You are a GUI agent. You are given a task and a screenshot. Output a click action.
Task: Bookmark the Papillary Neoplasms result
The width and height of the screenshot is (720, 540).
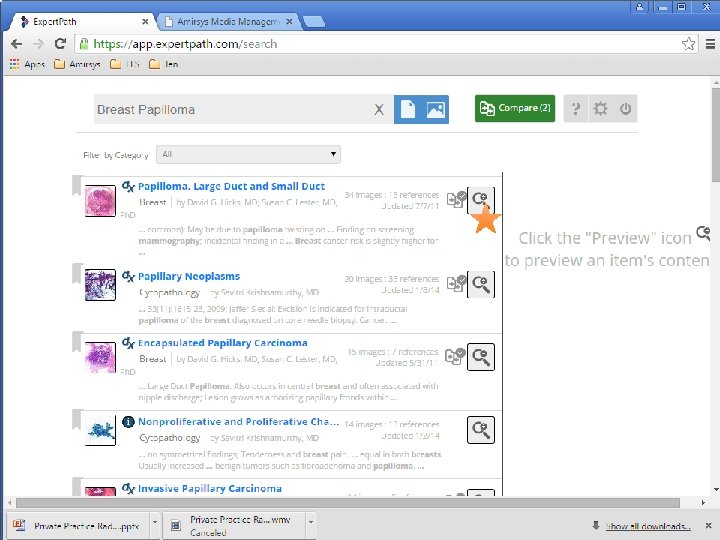click(77, 273)
